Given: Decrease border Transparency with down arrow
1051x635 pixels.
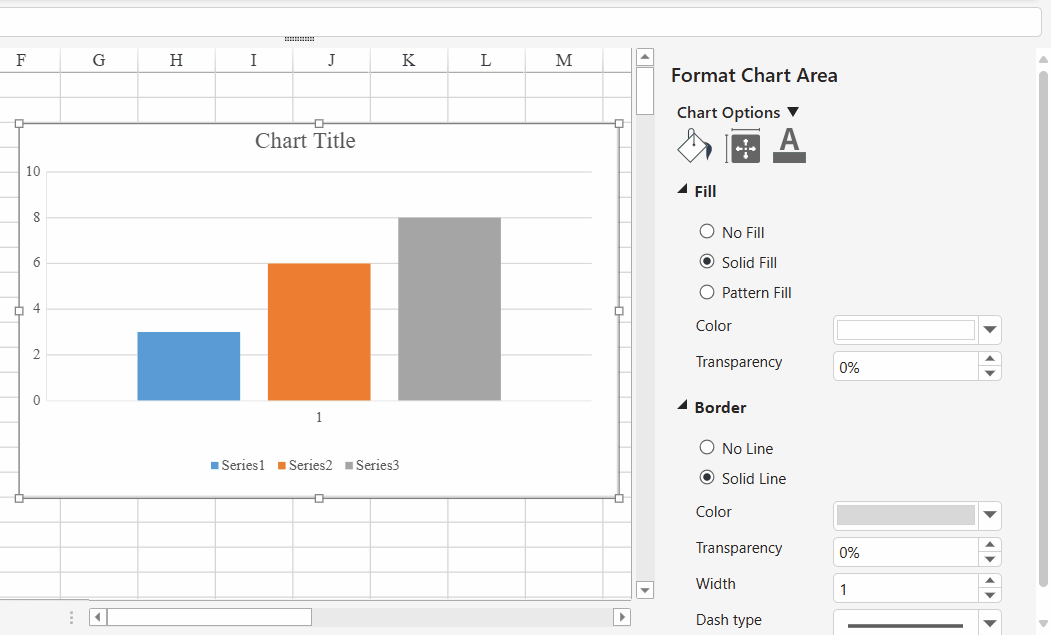Looking at the screenshot, I should (990, 559).
